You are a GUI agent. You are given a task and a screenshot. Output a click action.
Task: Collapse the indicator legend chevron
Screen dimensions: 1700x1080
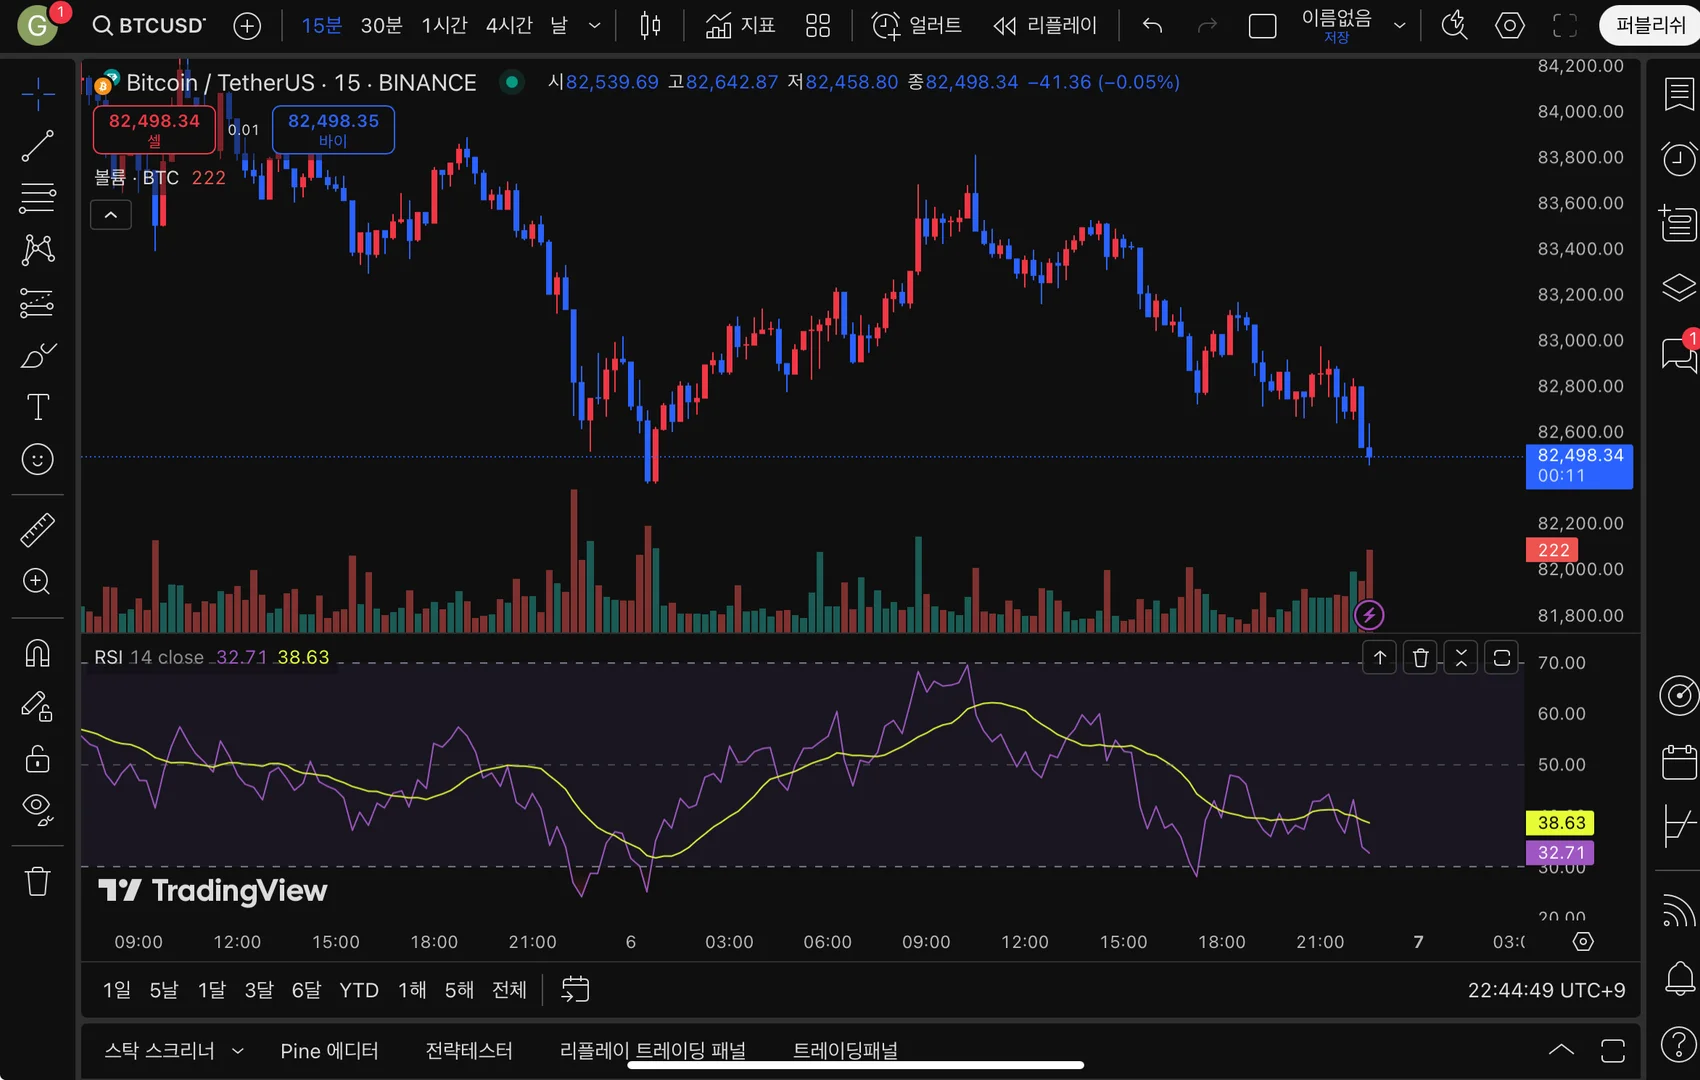tap(111, 215)
